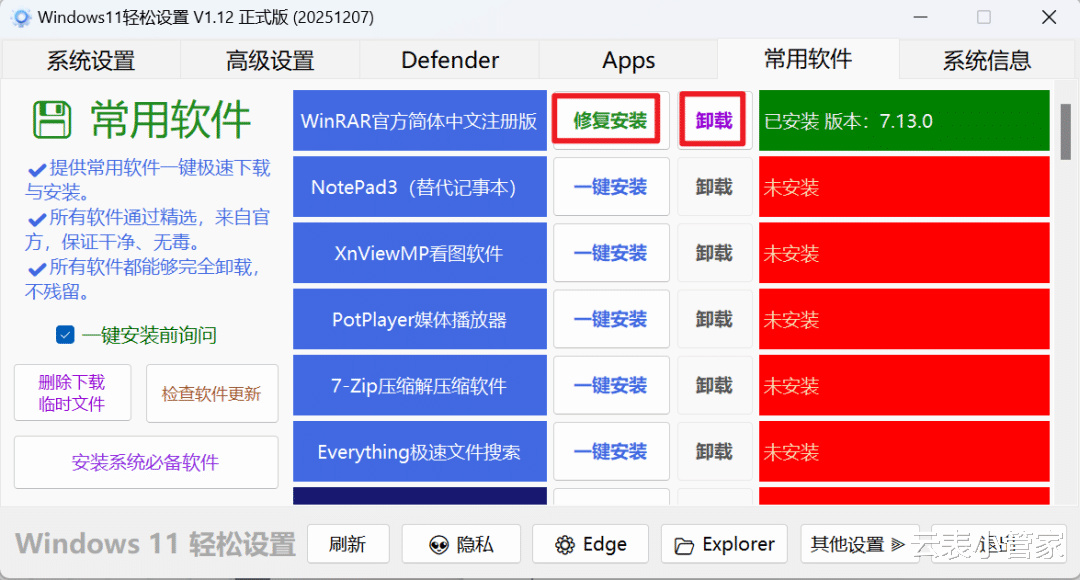This screenshot has width=1080, height=580.
Task: Open the Apps tab
Action: point(628,61)
